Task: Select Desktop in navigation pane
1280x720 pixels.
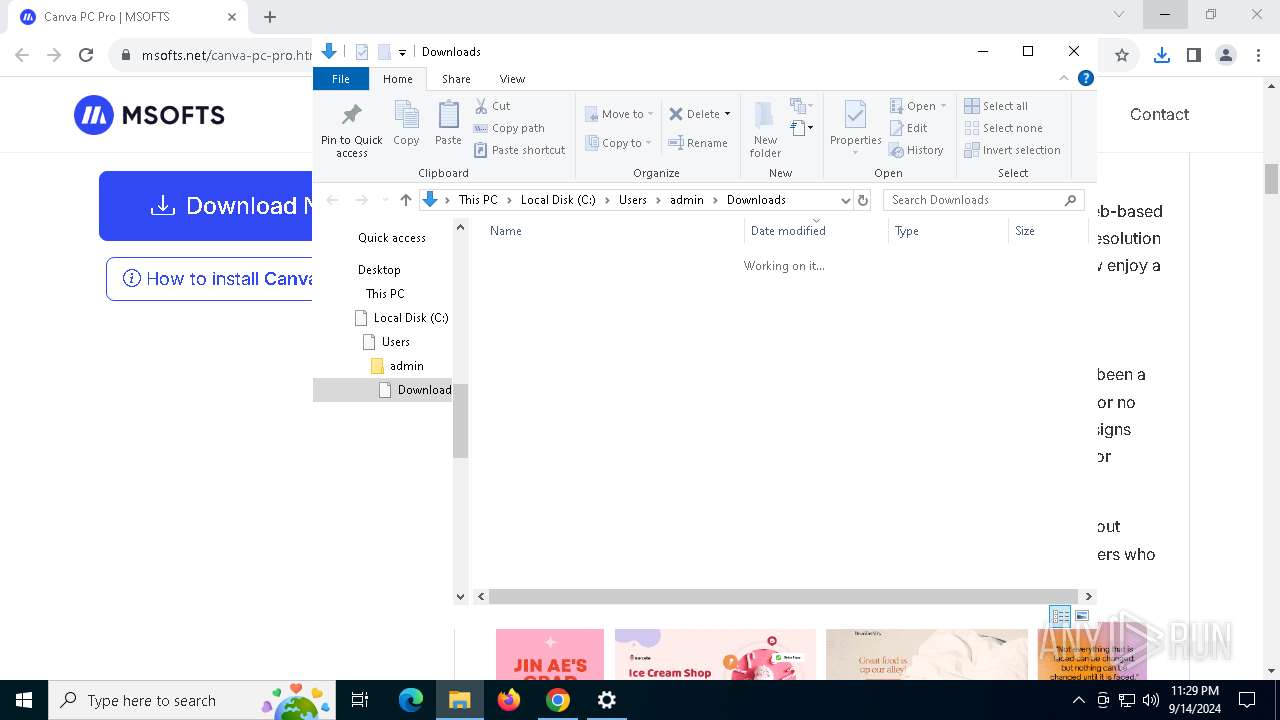Action: click(x=379, y=270)
